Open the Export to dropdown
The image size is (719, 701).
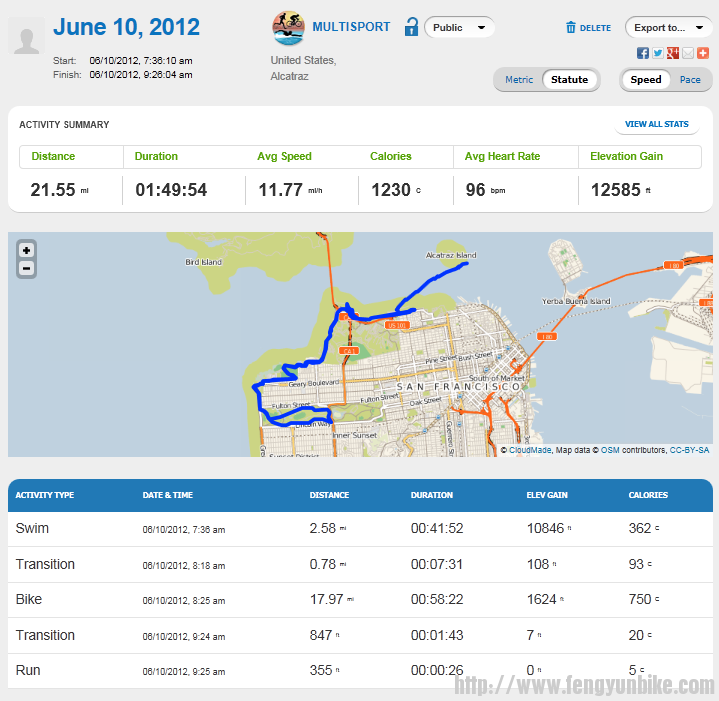pyautogui.click(x=669, y=28)
